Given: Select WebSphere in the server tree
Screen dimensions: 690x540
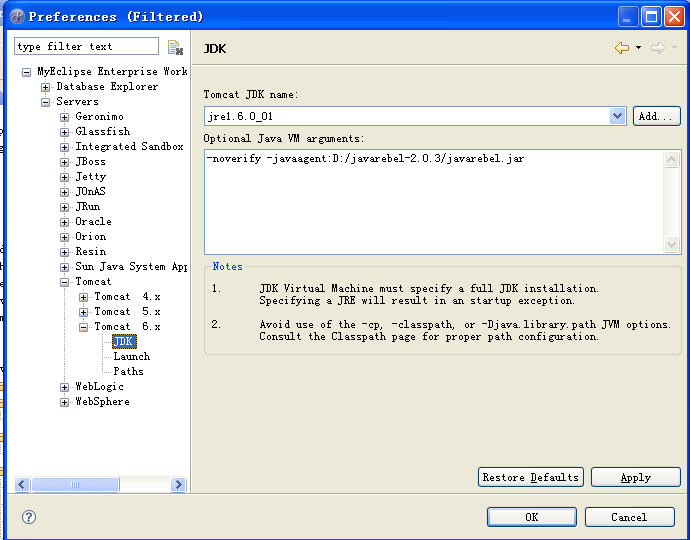Looking at the screenshot, I should coord(102,401).
